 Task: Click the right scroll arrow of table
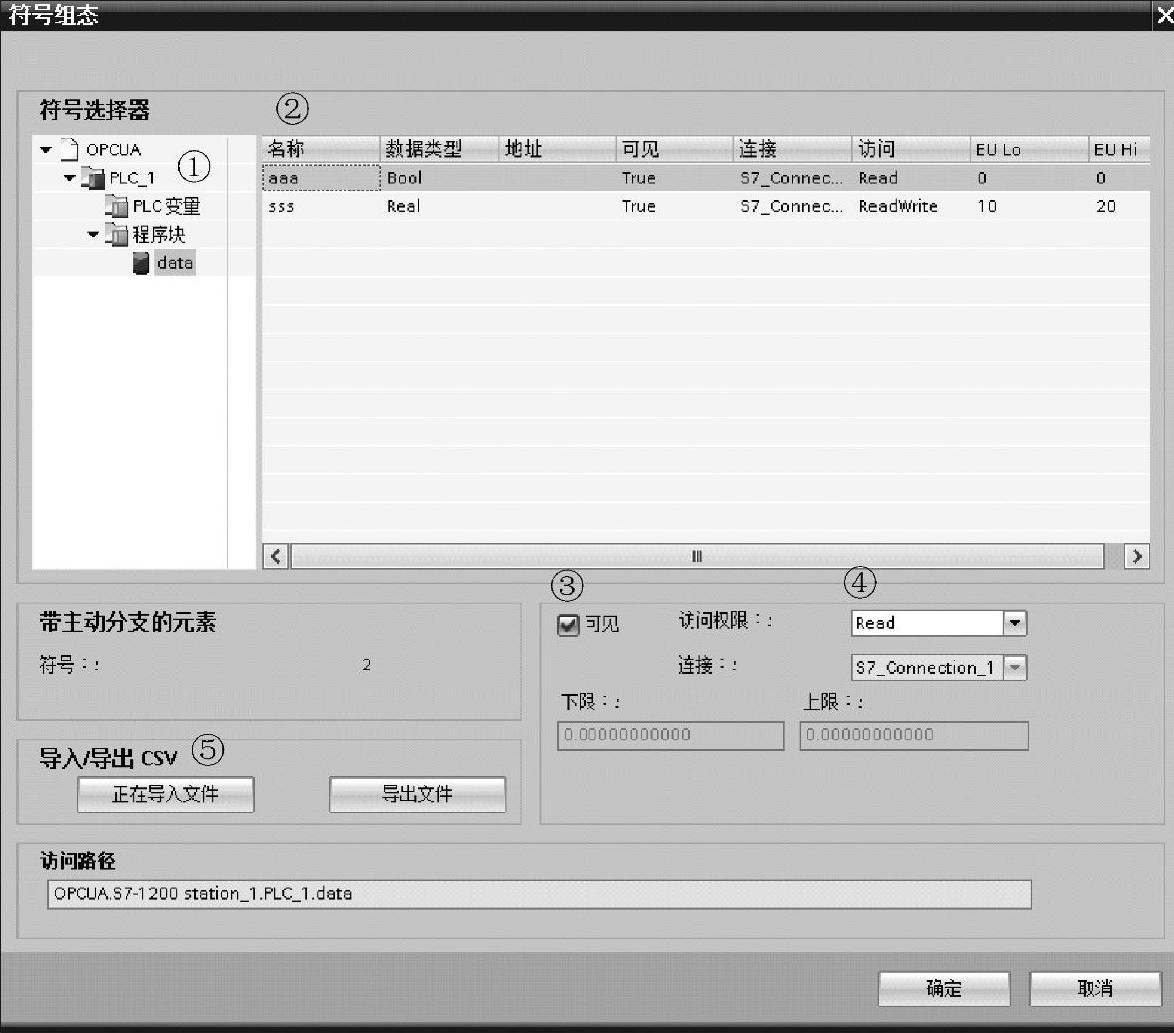pyautogui.click(x=1137, y=556)
